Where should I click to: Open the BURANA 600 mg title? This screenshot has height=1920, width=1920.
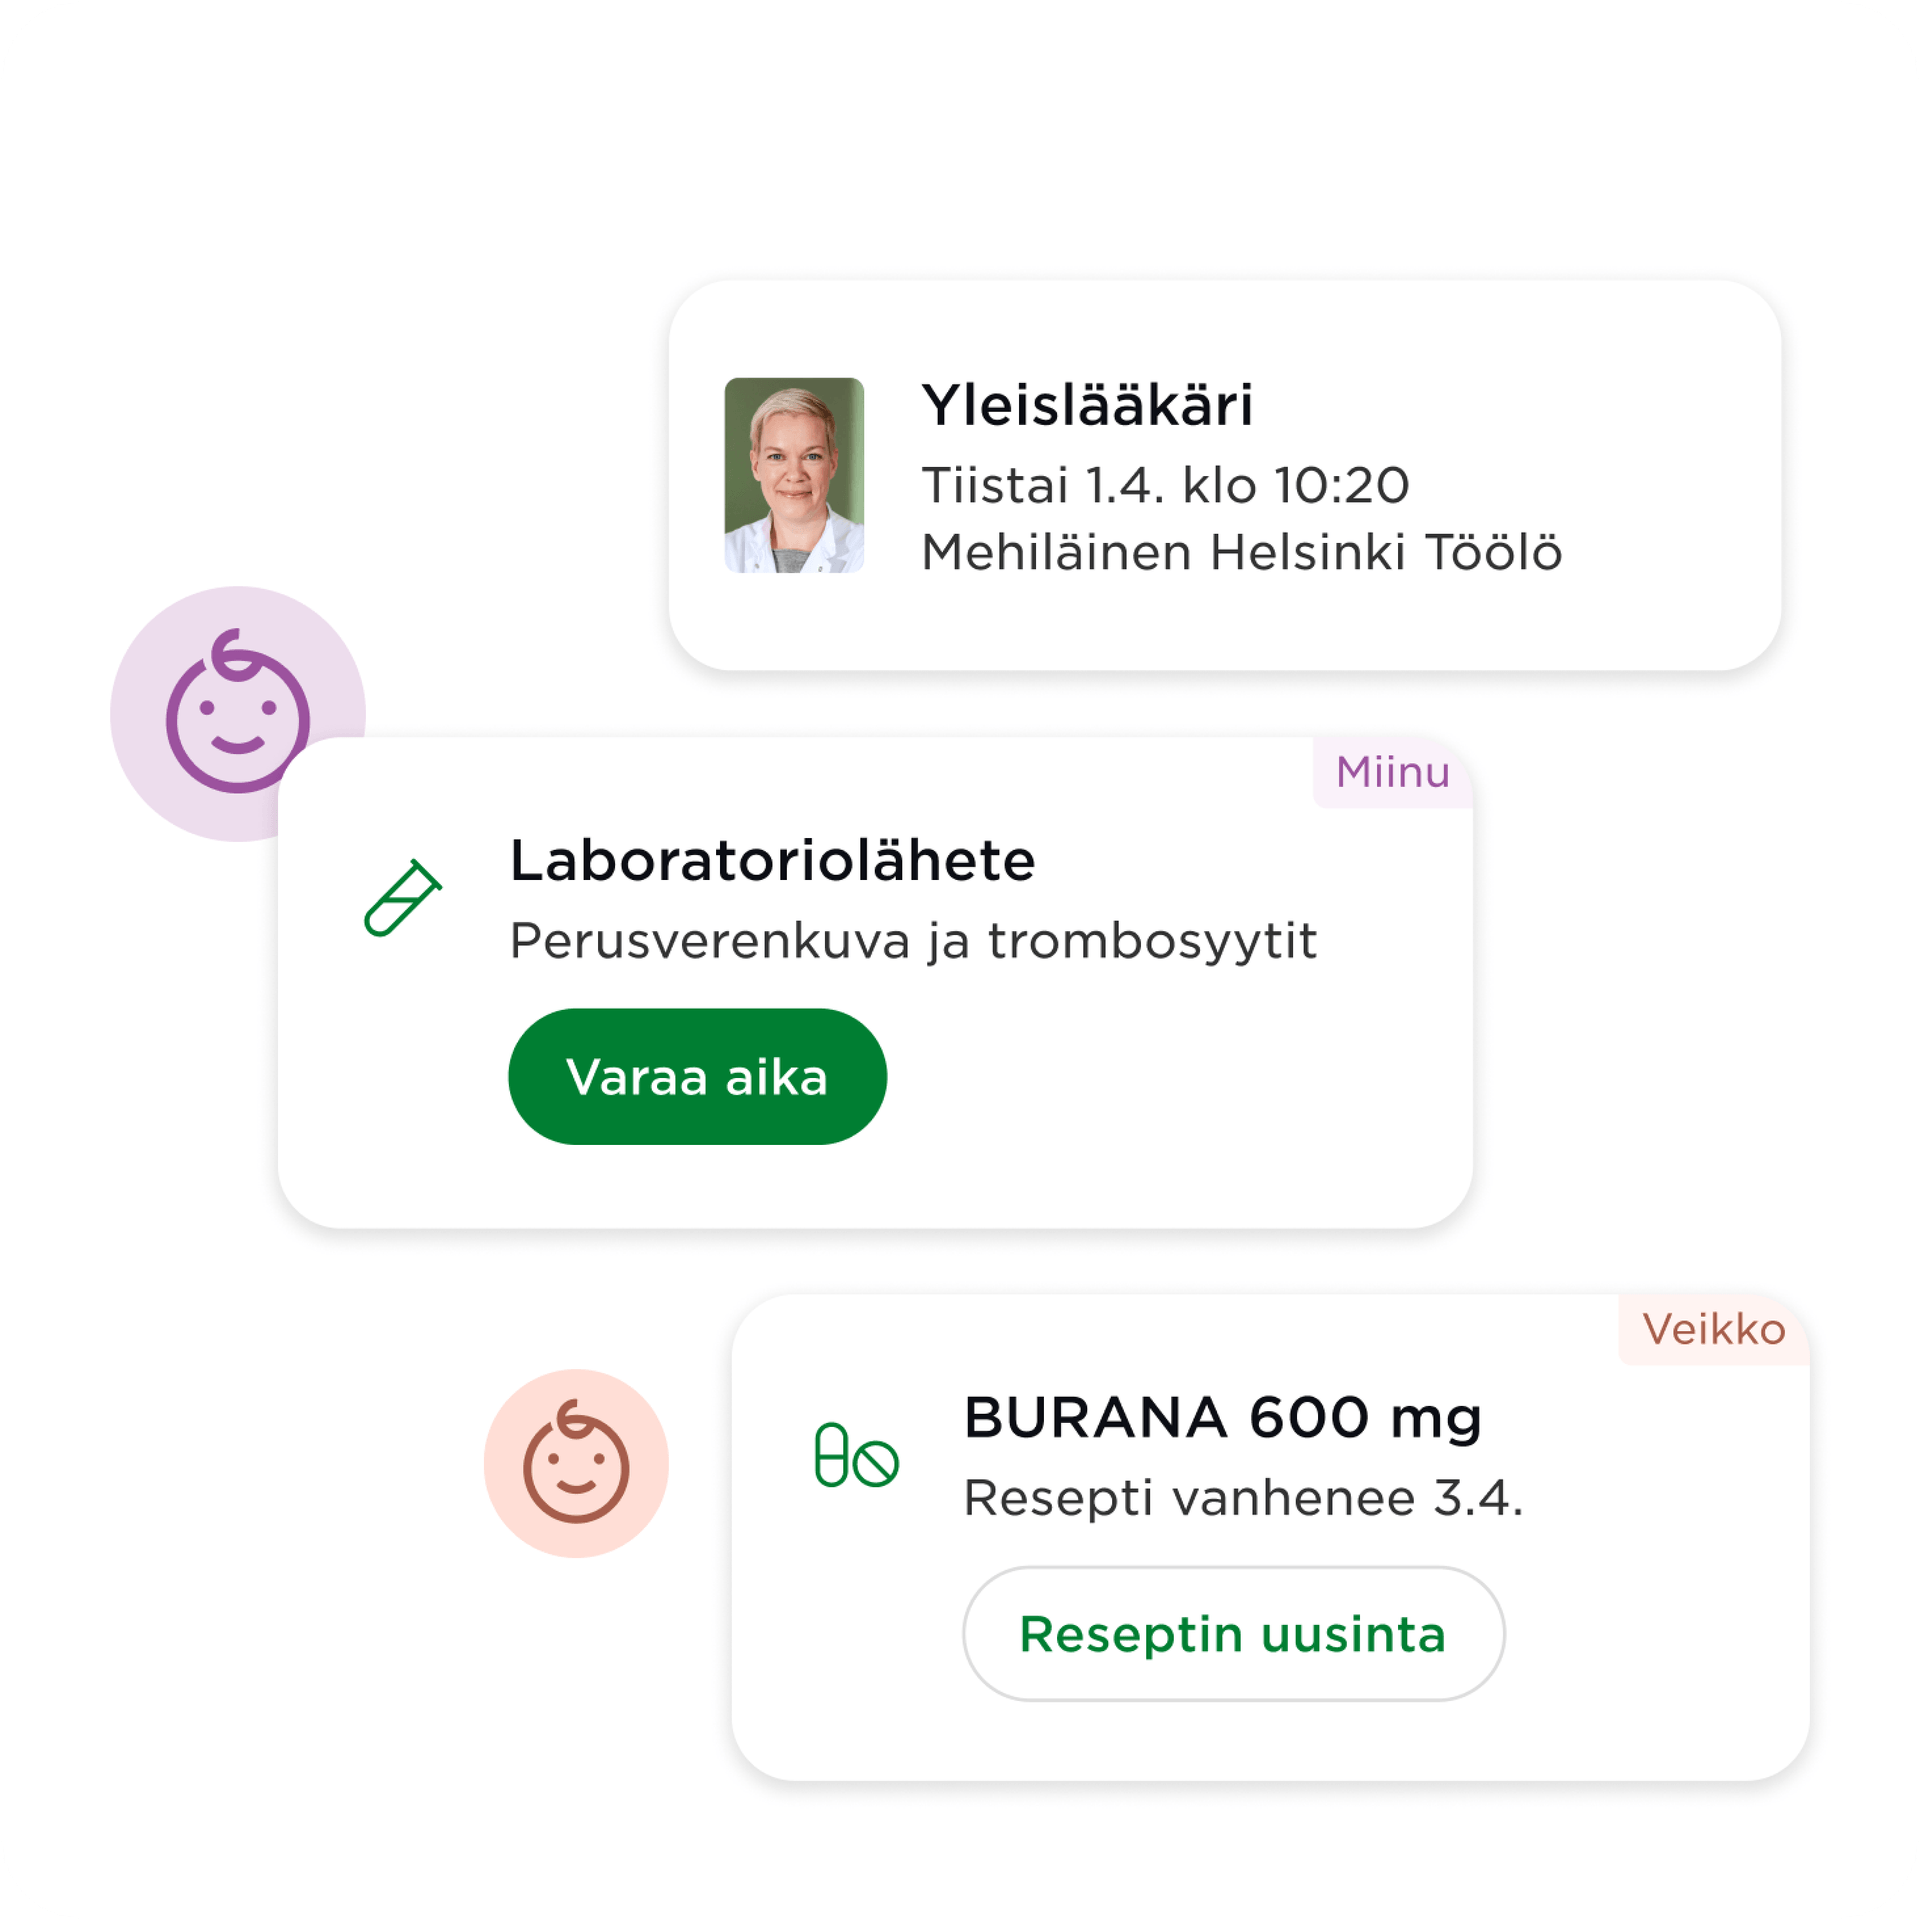[1222, 1419]
